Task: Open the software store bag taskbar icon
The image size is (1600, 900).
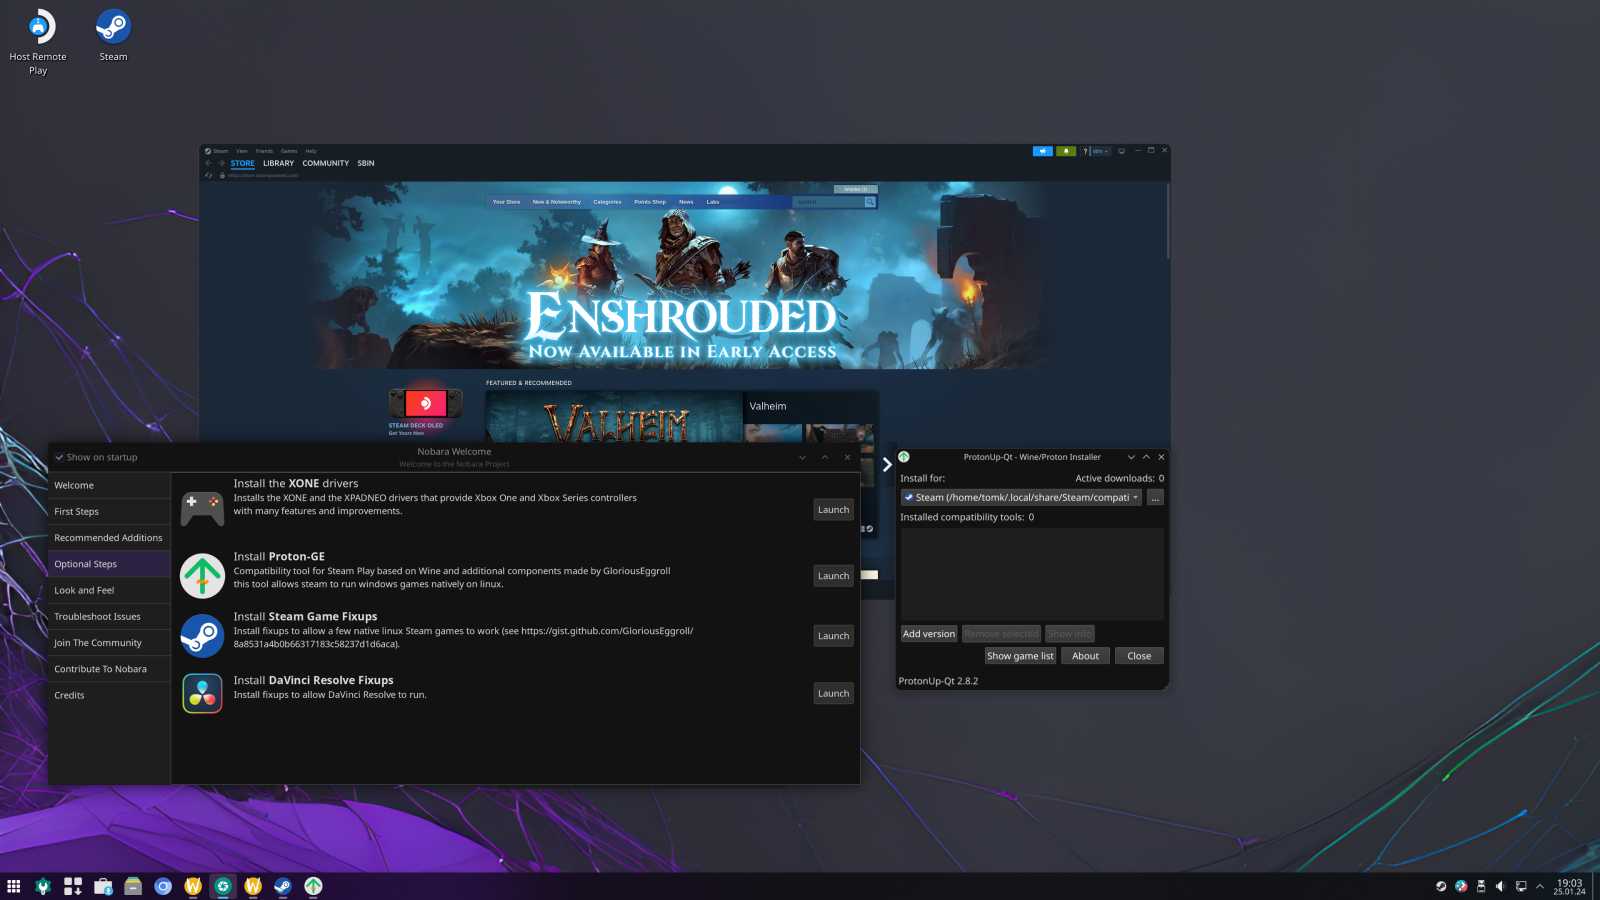Action: (103, 886)
